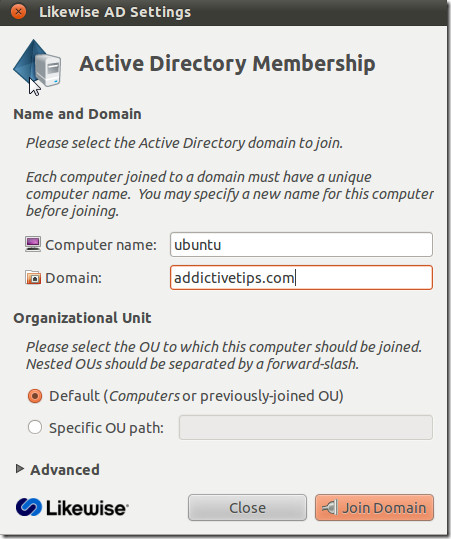The height and width of the screenshot is (539, 451).
Task: Close the Likewise AD Settings window
Action: pyautogui.click(x=18, y=12)
